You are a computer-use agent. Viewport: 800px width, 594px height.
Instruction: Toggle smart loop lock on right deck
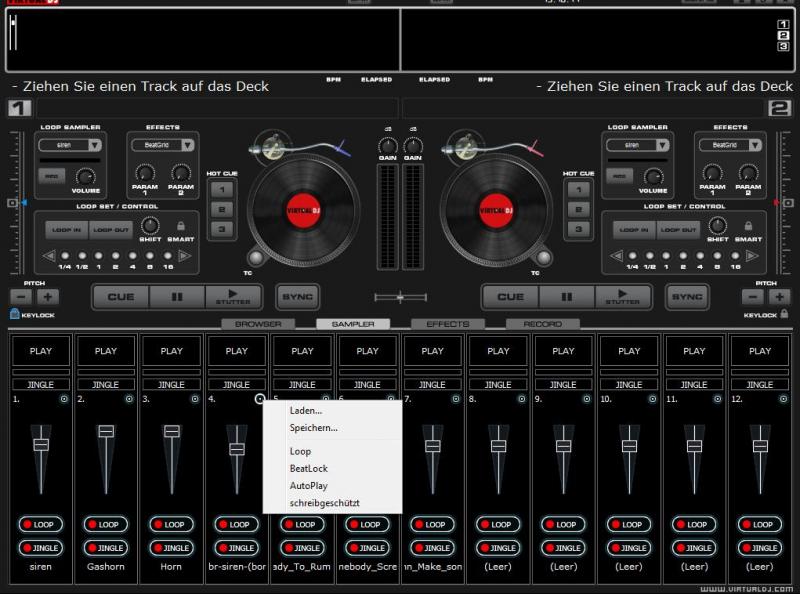pyautogui.click(x=748, y=226)
